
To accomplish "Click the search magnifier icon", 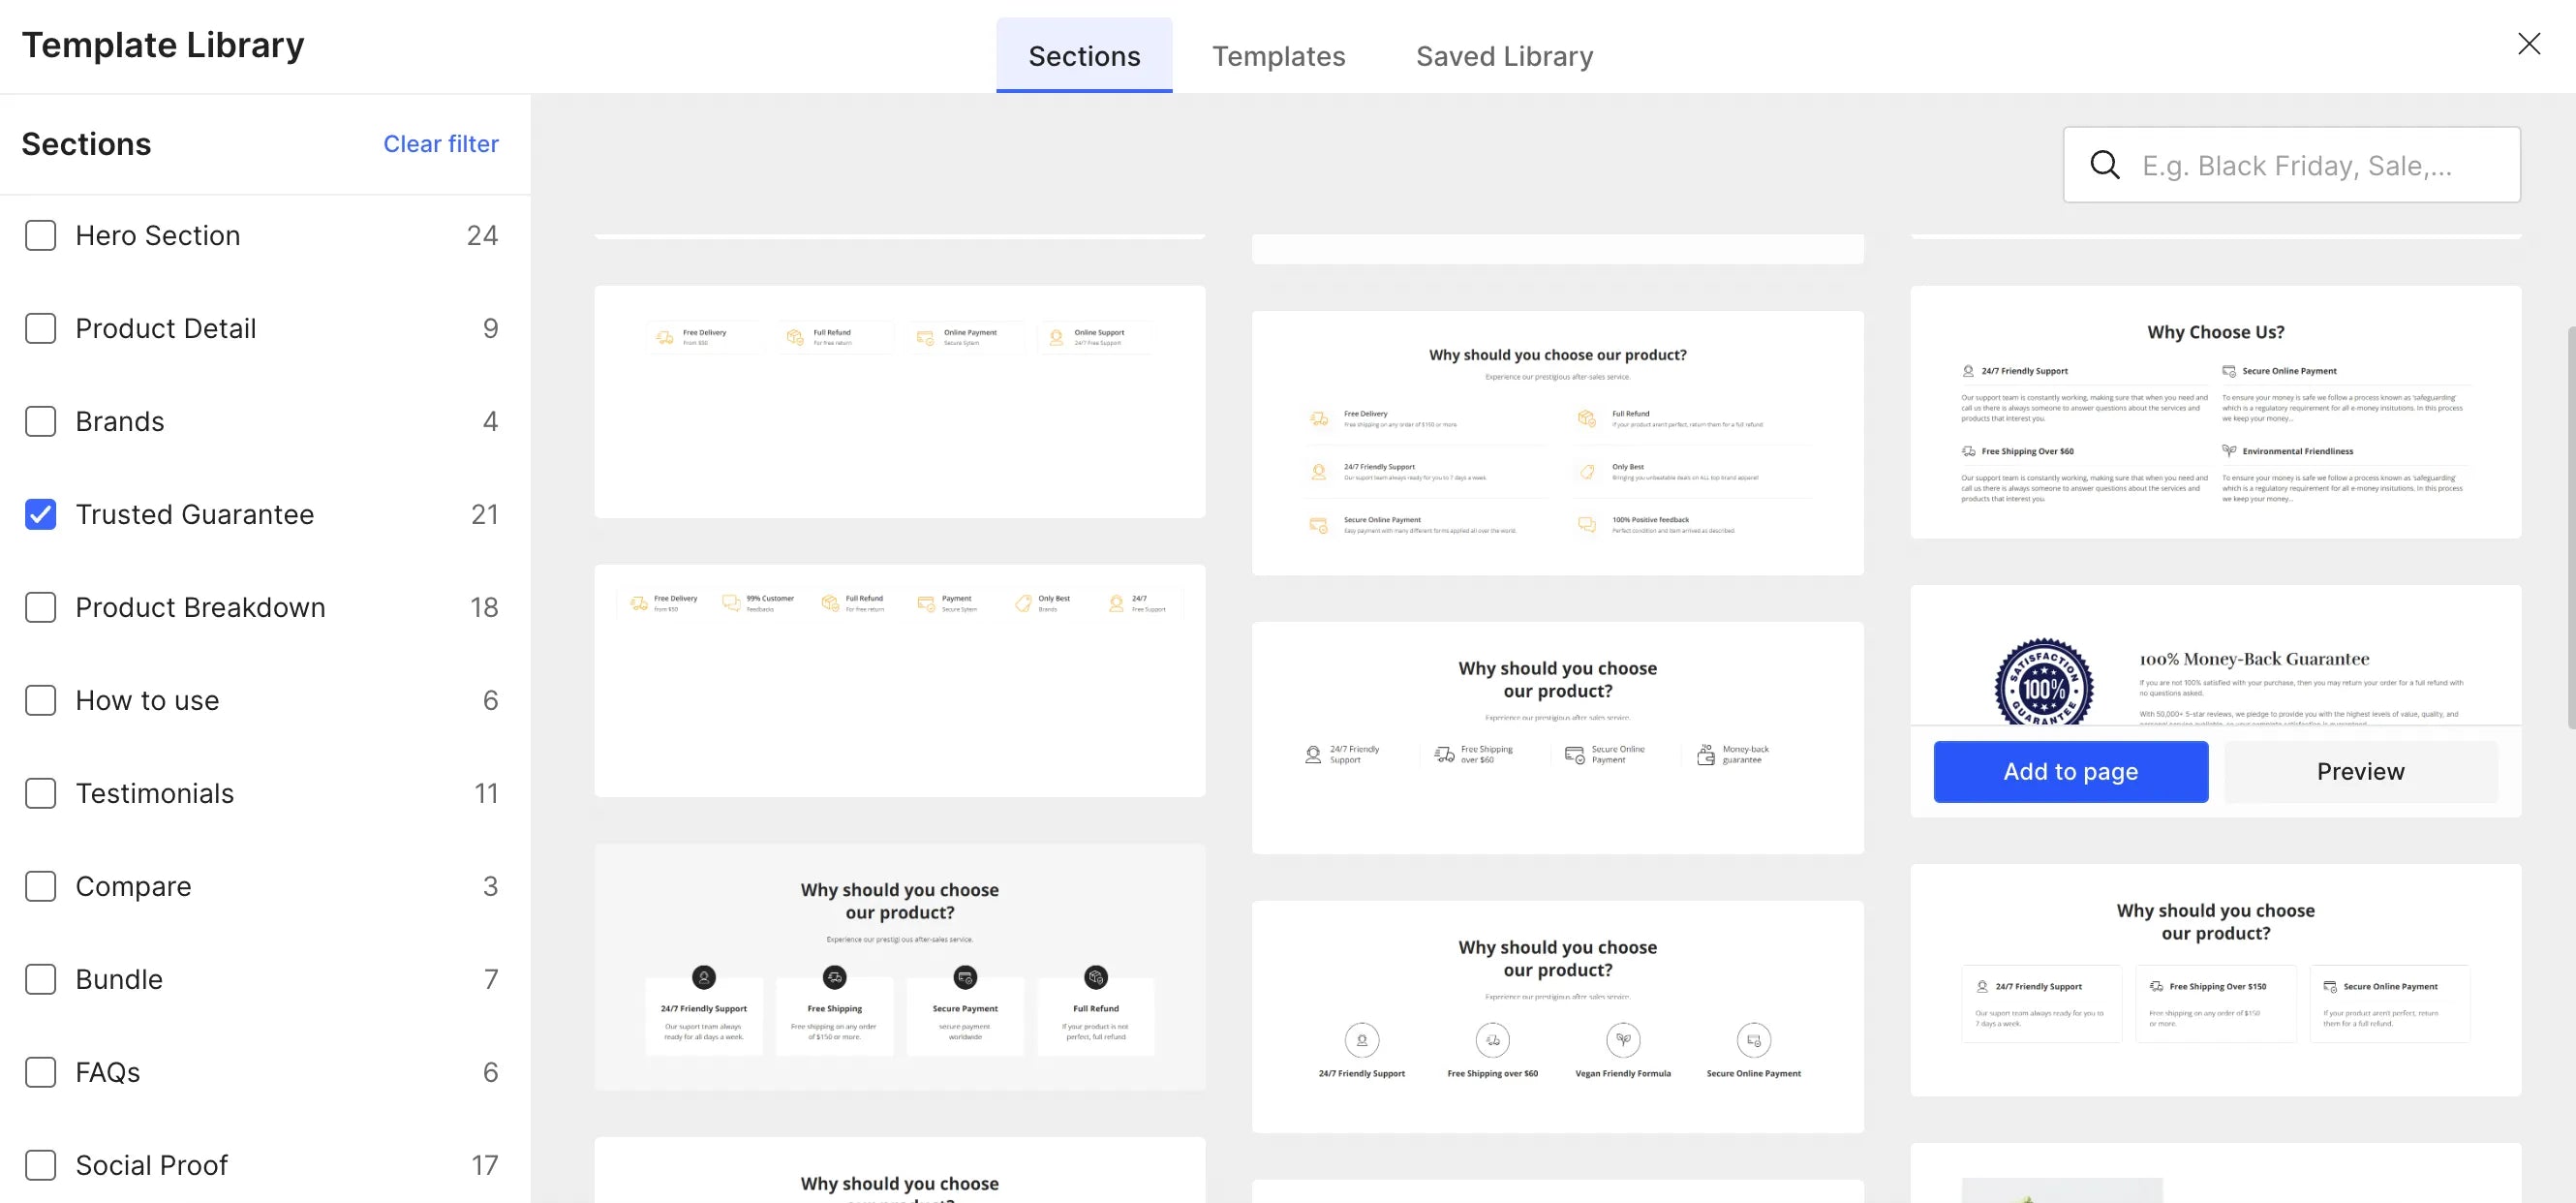I will pyautogui.click(x=2104, y=165).
